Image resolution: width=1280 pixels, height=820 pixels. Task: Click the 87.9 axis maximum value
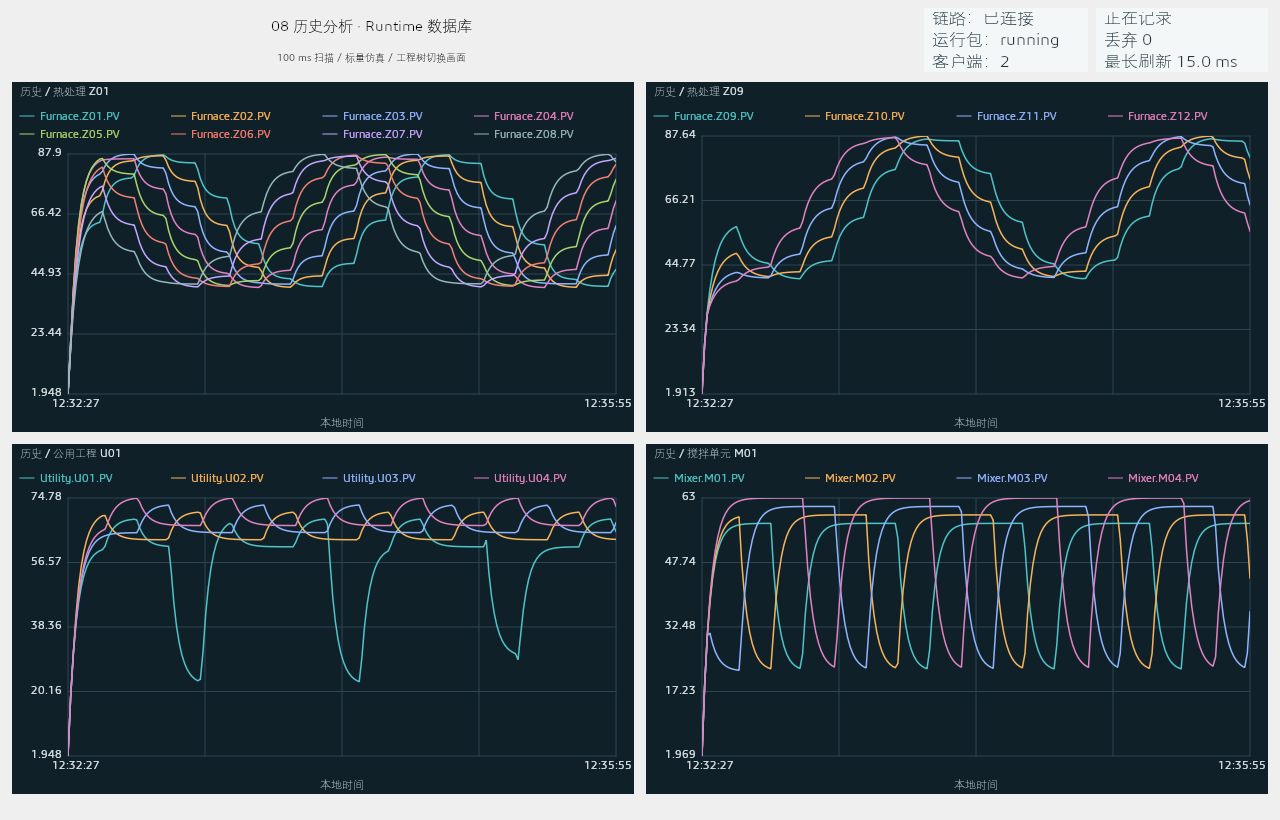click(50, 153)
